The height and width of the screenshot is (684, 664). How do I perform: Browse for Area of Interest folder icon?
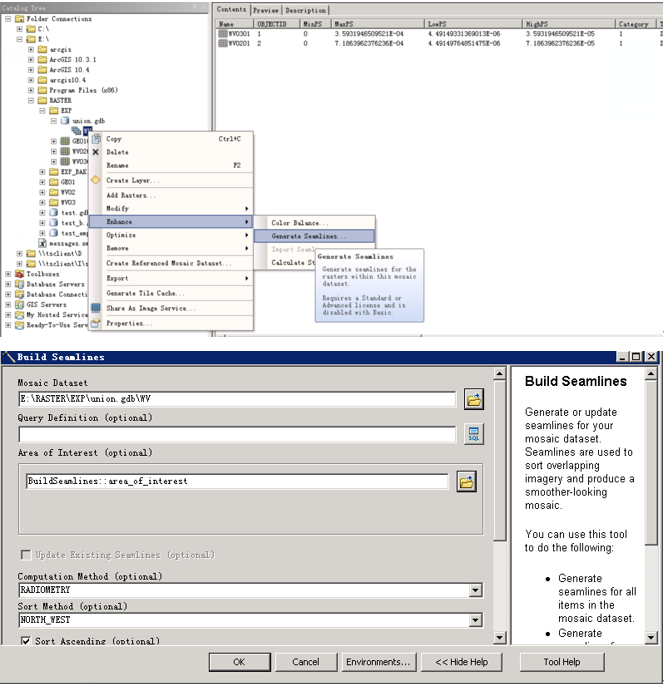tap(466, 482)
